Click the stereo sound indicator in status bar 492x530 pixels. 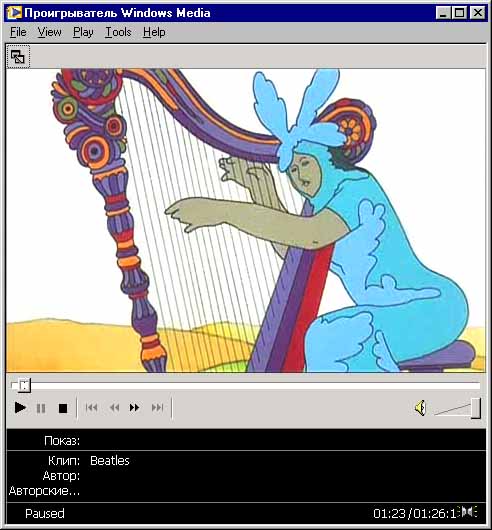tap(469, 512)
